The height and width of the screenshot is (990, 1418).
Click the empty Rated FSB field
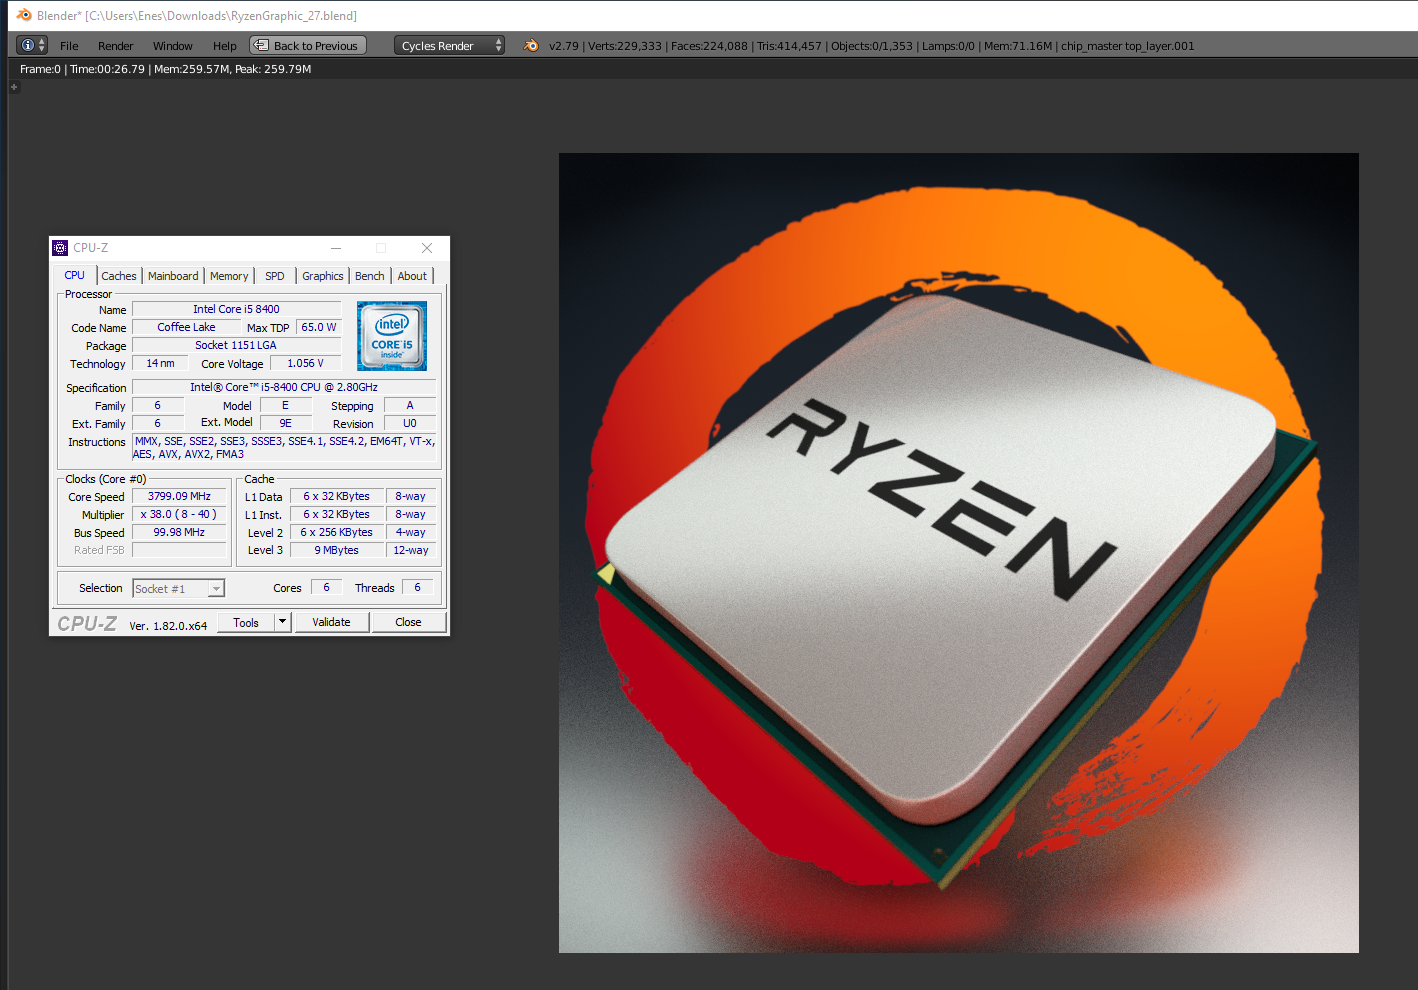coord(179,551)
